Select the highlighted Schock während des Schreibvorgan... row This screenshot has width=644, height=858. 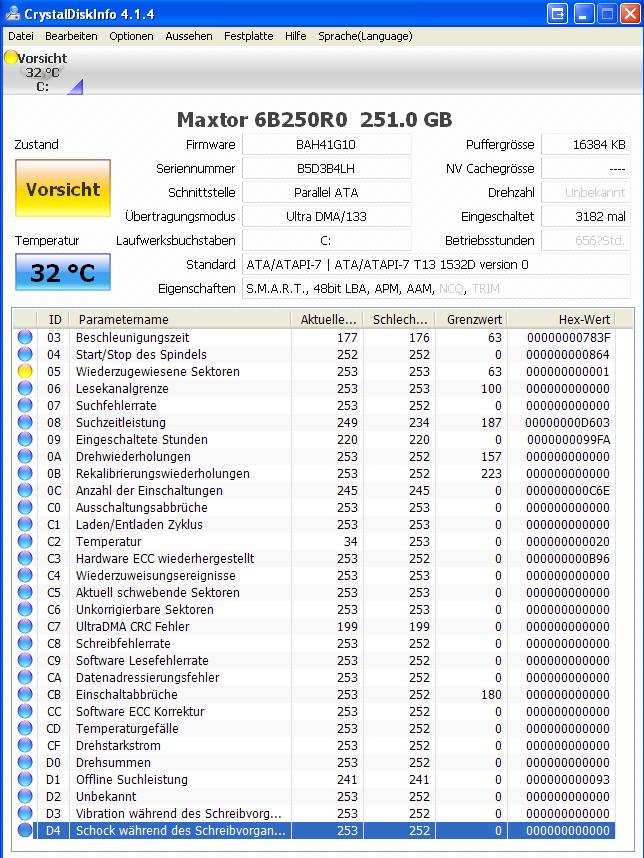pyautogui.click(x=324, y=830)
